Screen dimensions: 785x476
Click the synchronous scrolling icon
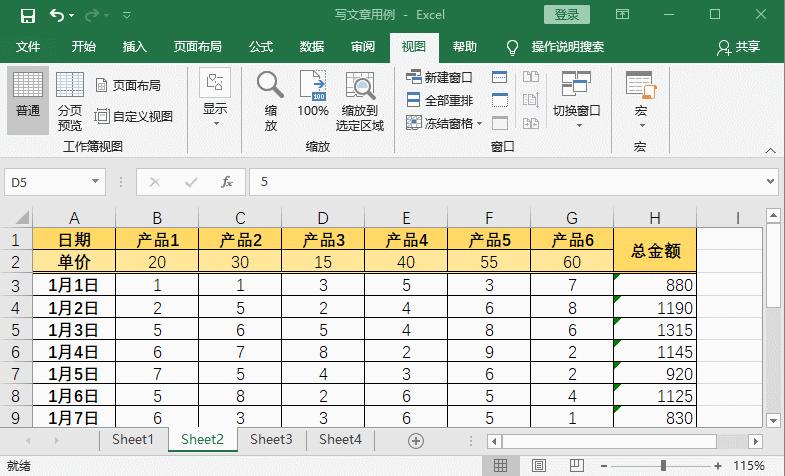point(531,100)
